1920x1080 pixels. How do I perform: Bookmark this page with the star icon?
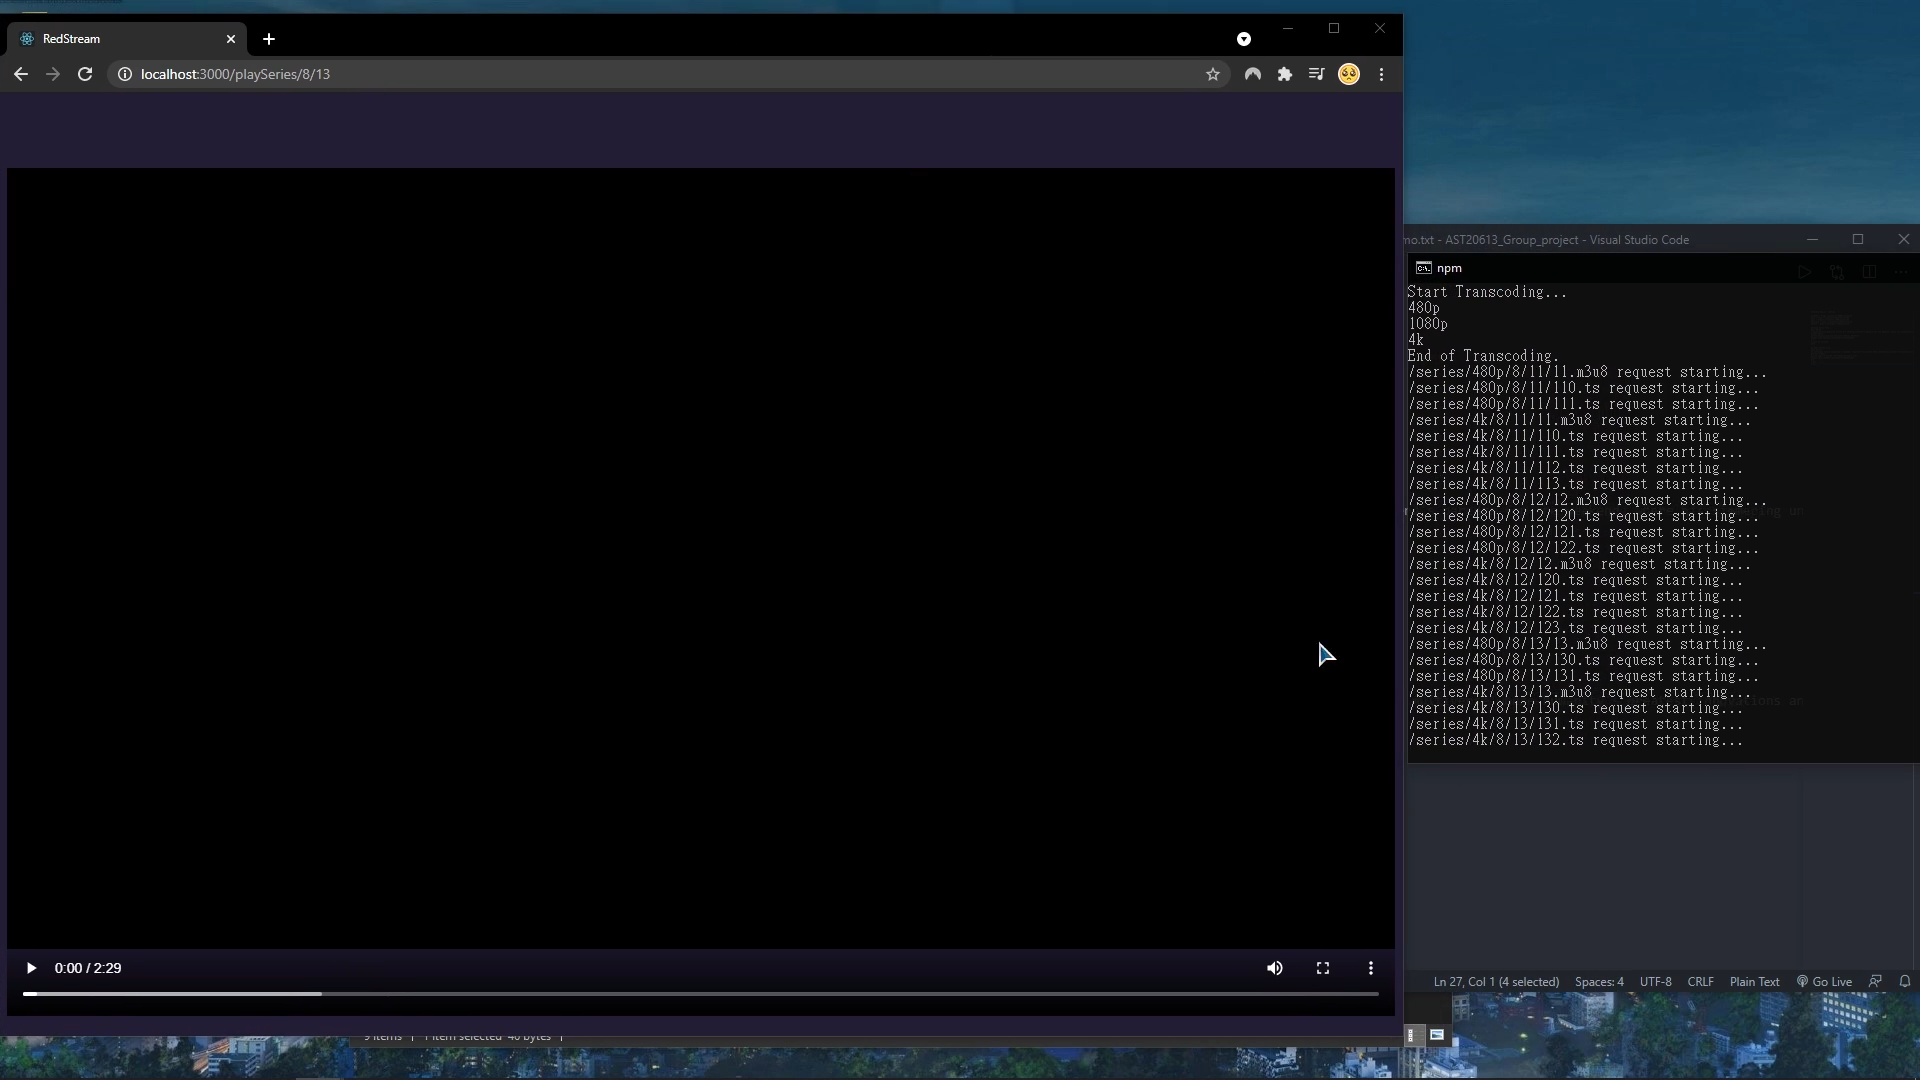[1212, 74]
